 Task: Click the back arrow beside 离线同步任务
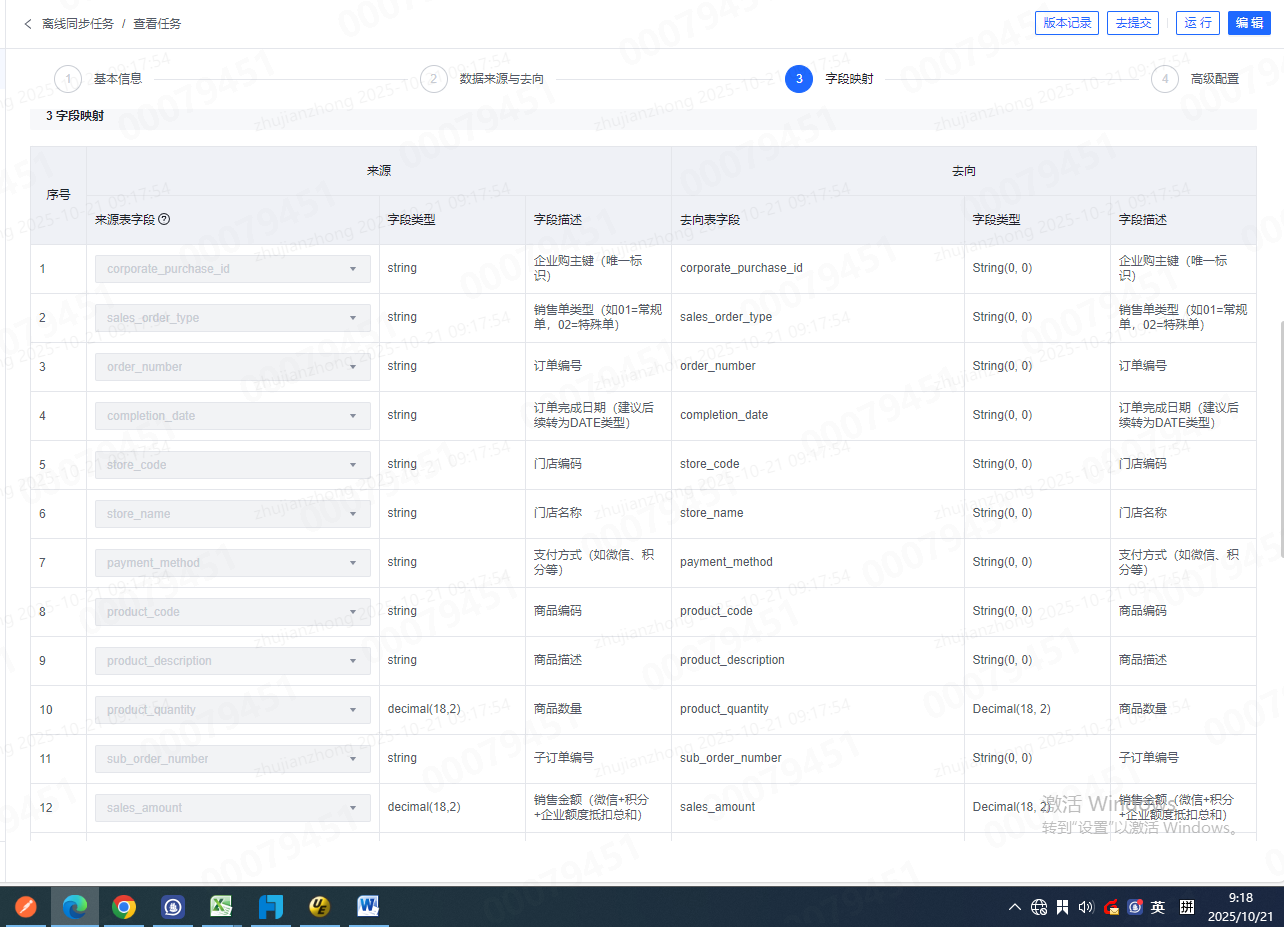(28, 23)
